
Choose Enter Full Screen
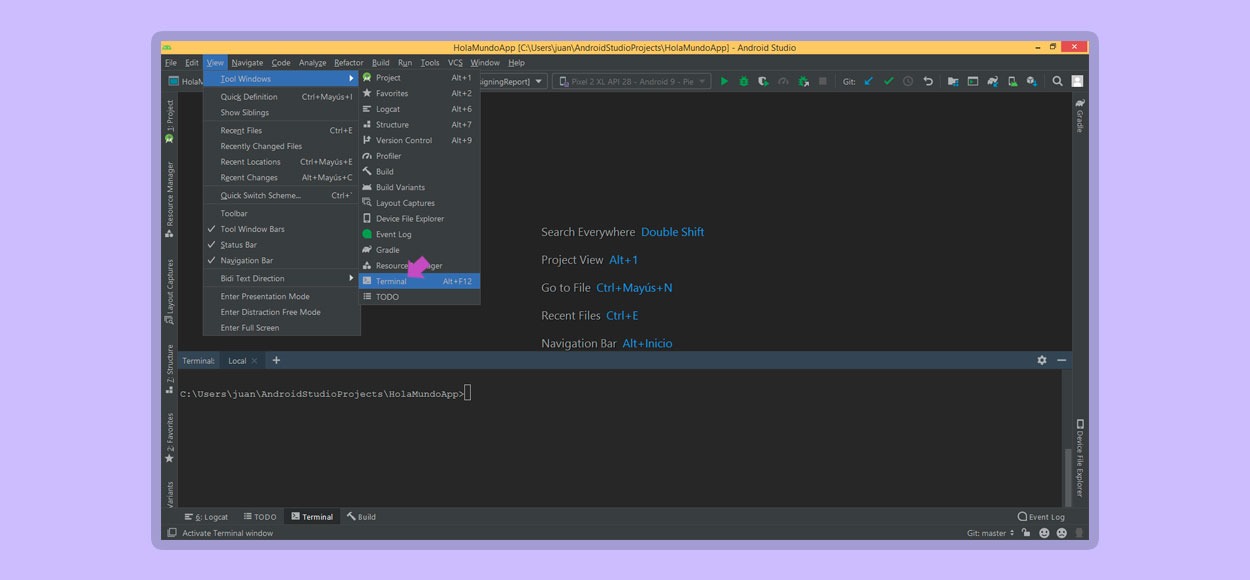point(281,328)
